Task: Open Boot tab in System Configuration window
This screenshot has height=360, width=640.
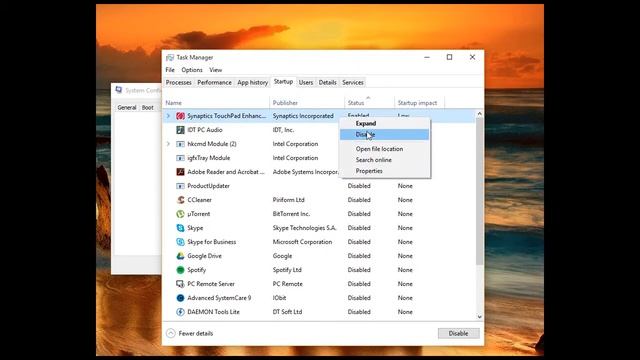Action: (147, 108)
